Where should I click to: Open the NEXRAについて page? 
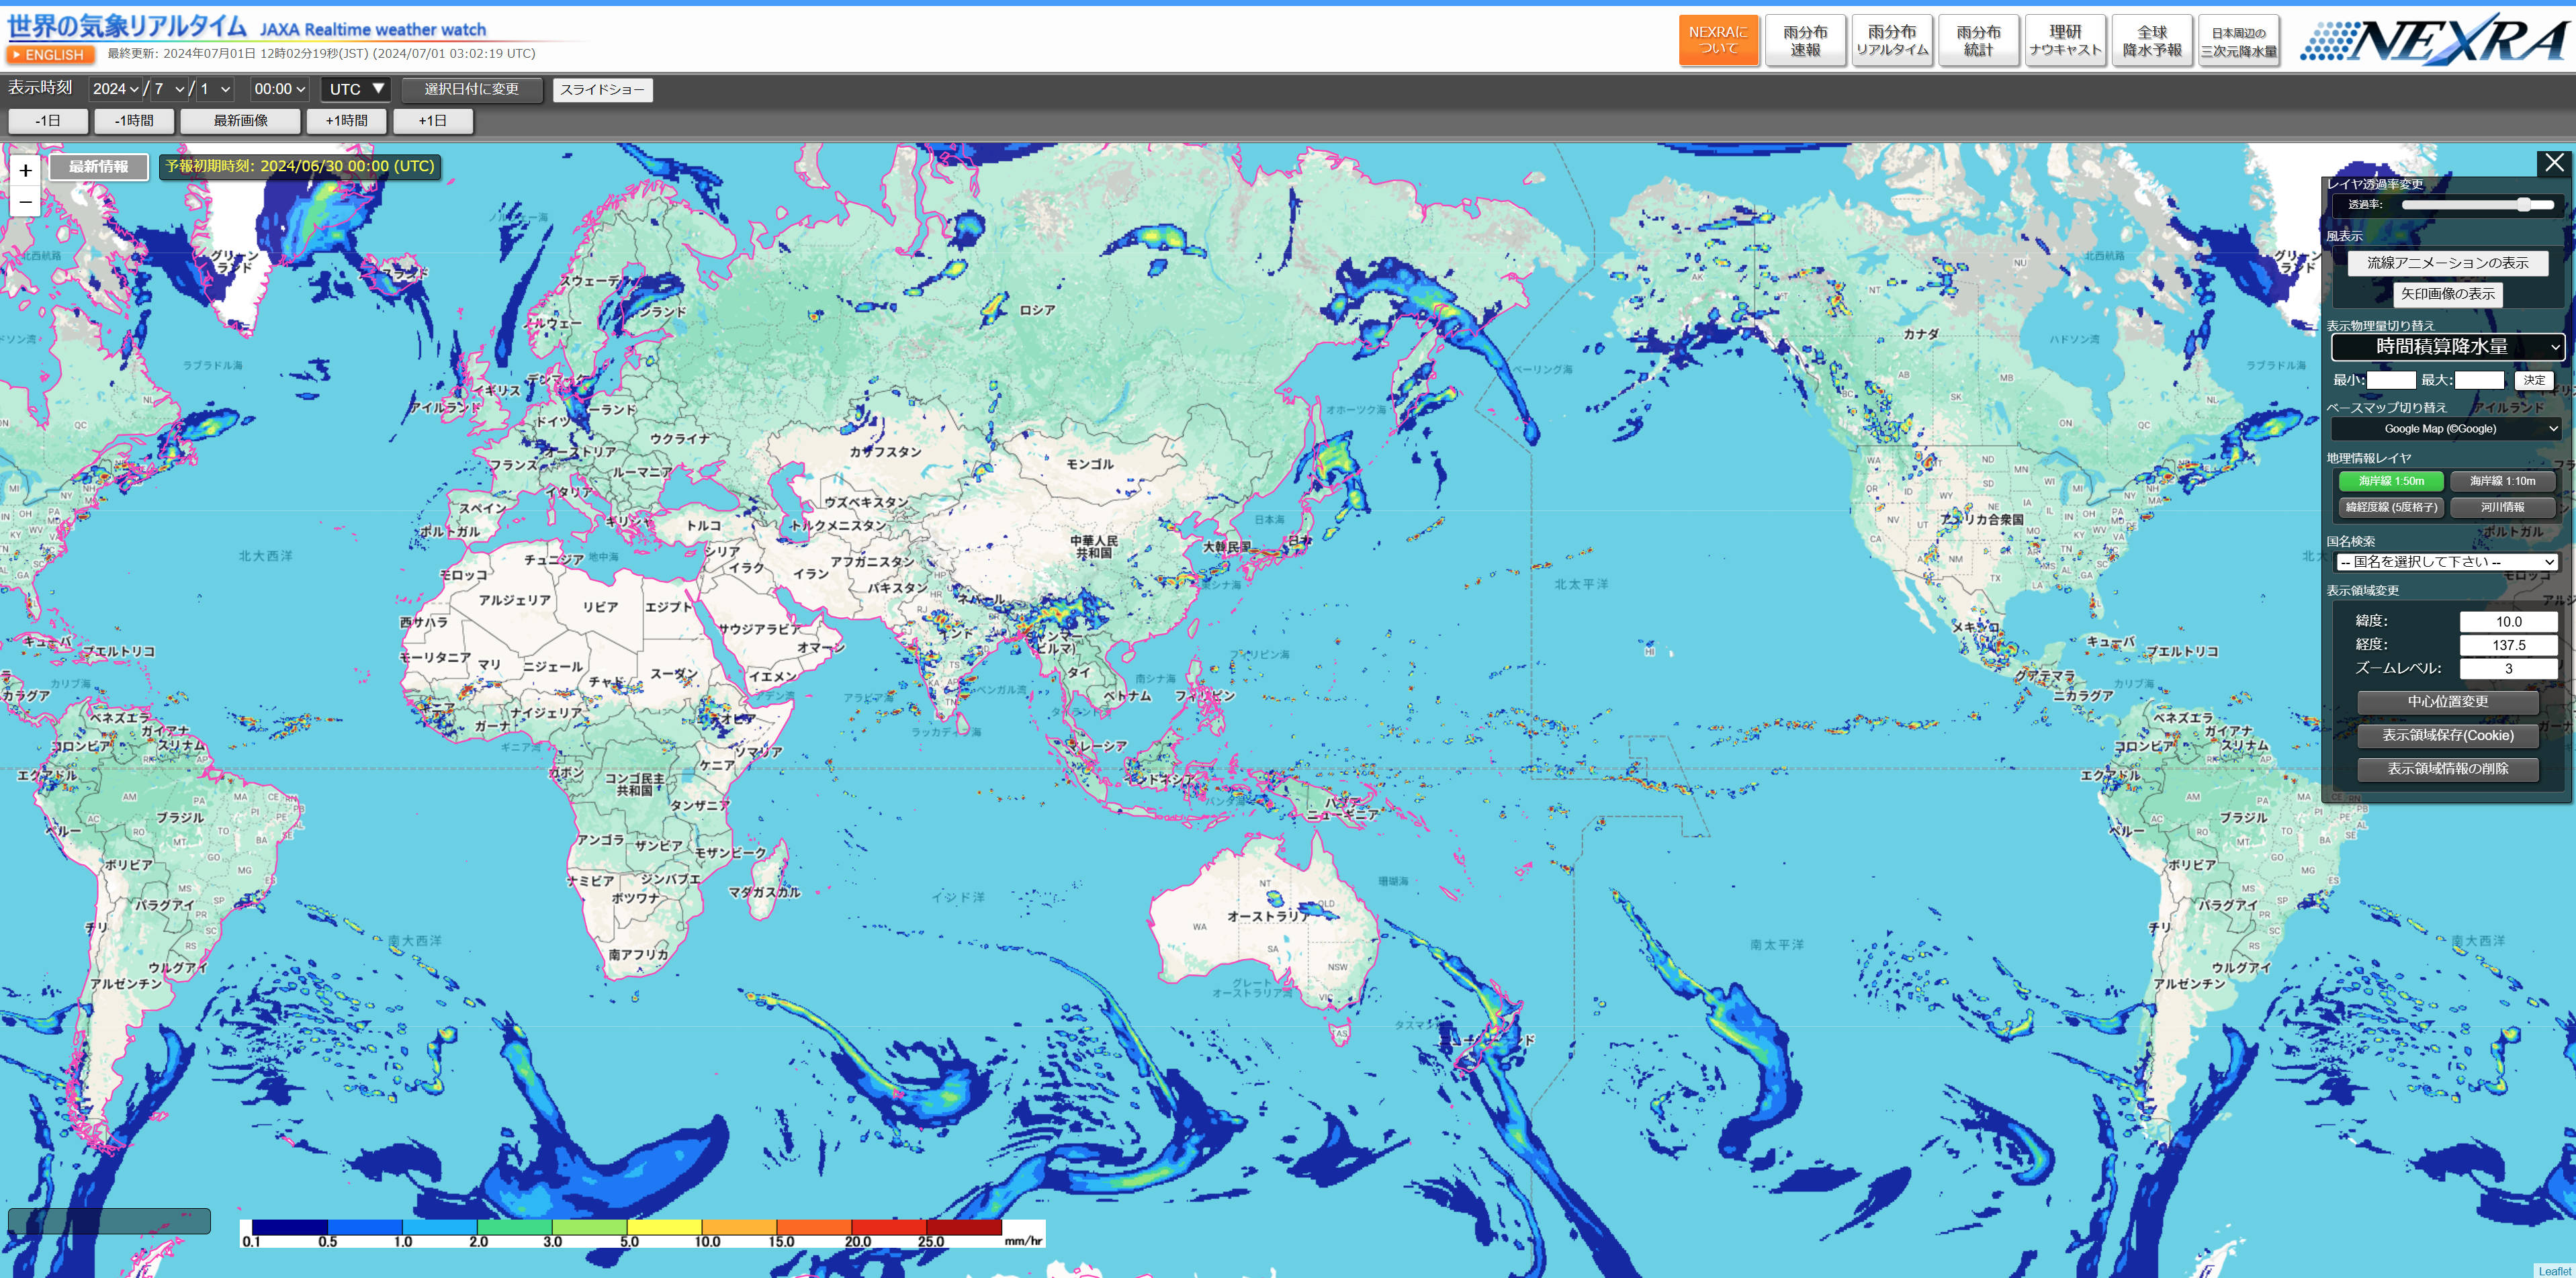pos(1718,40)
